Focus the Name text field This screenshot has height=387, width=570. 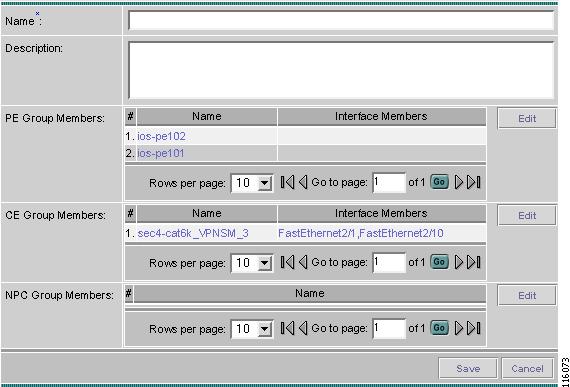pos(341,21)
